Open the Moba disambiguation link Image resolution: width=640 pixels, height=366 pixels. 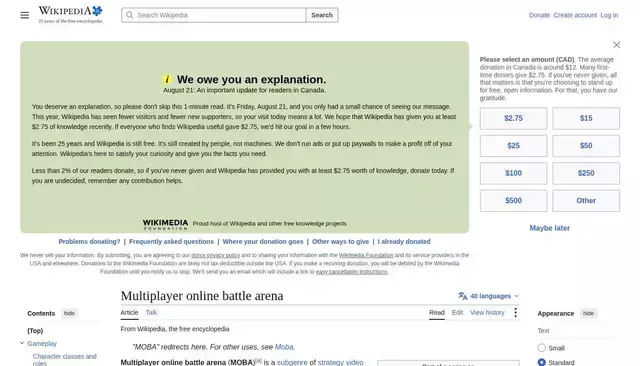point(284,347)
